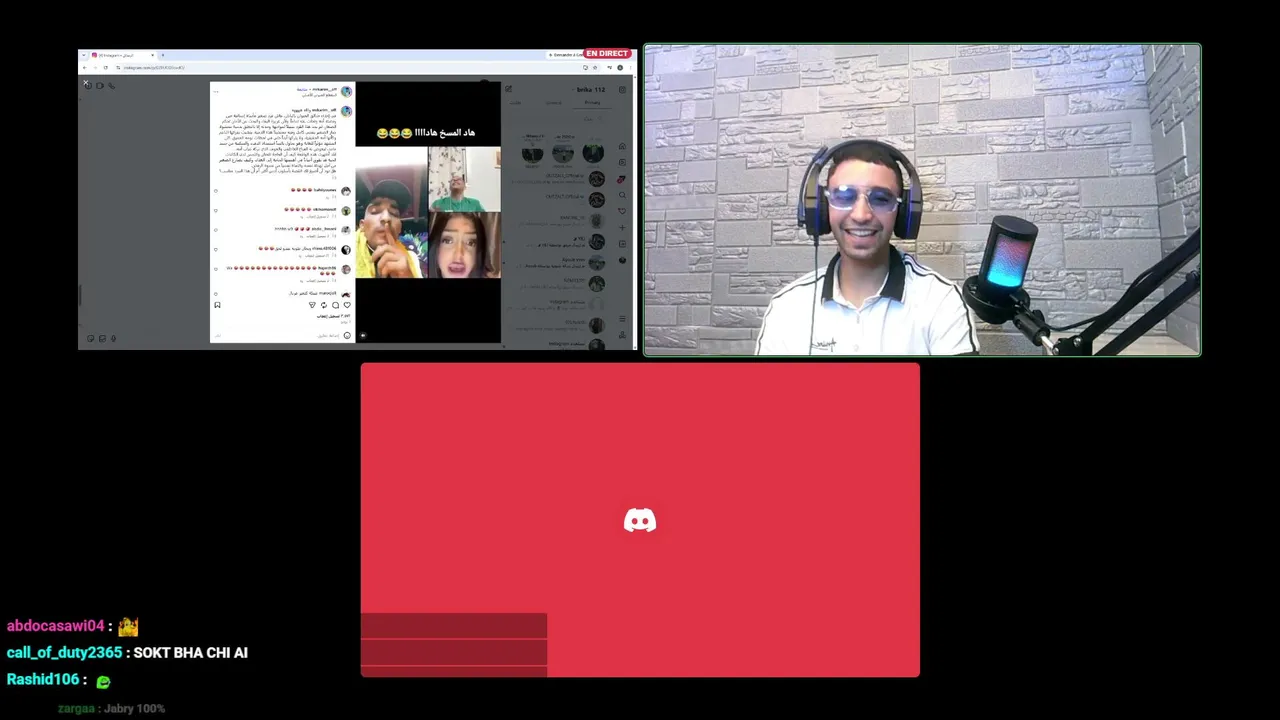Open the More hamburger menu in sidebar
The width and height of the screenshot is (1280, 720).
click(x=622, y=319)
